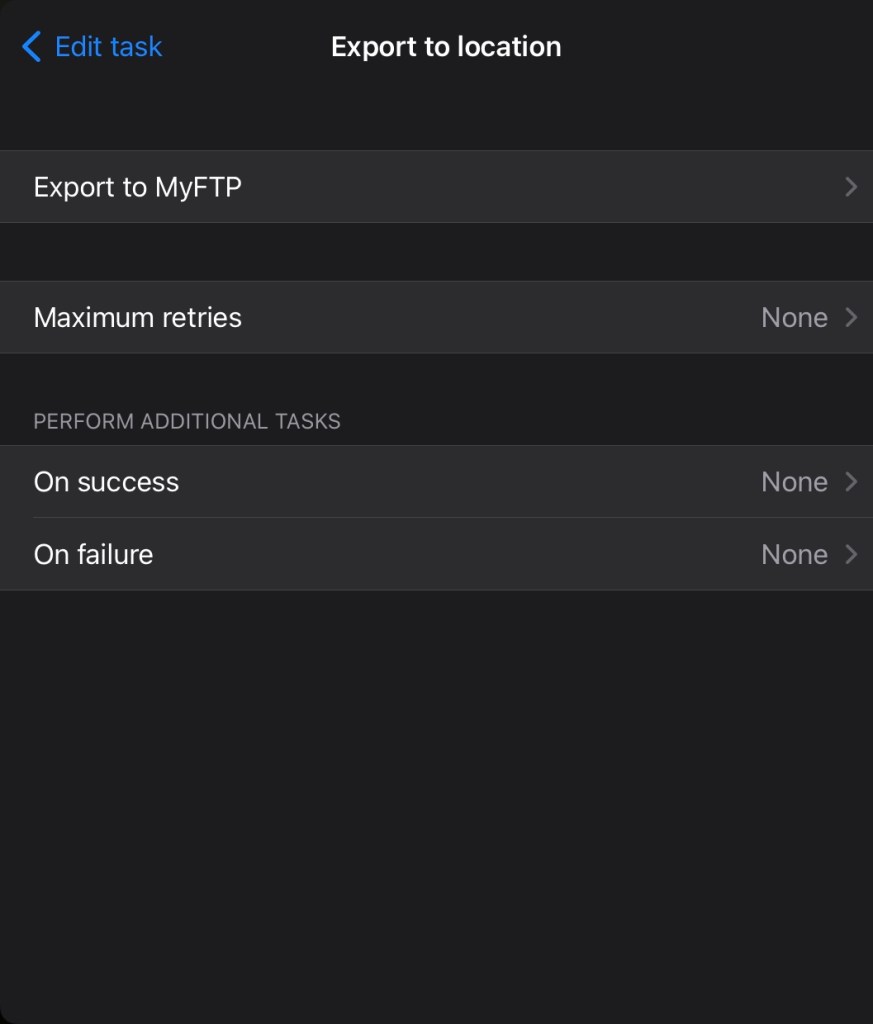Open the On failure setting
The height and width of the screenshot is (1024, 873).
(x=94, y=554)
